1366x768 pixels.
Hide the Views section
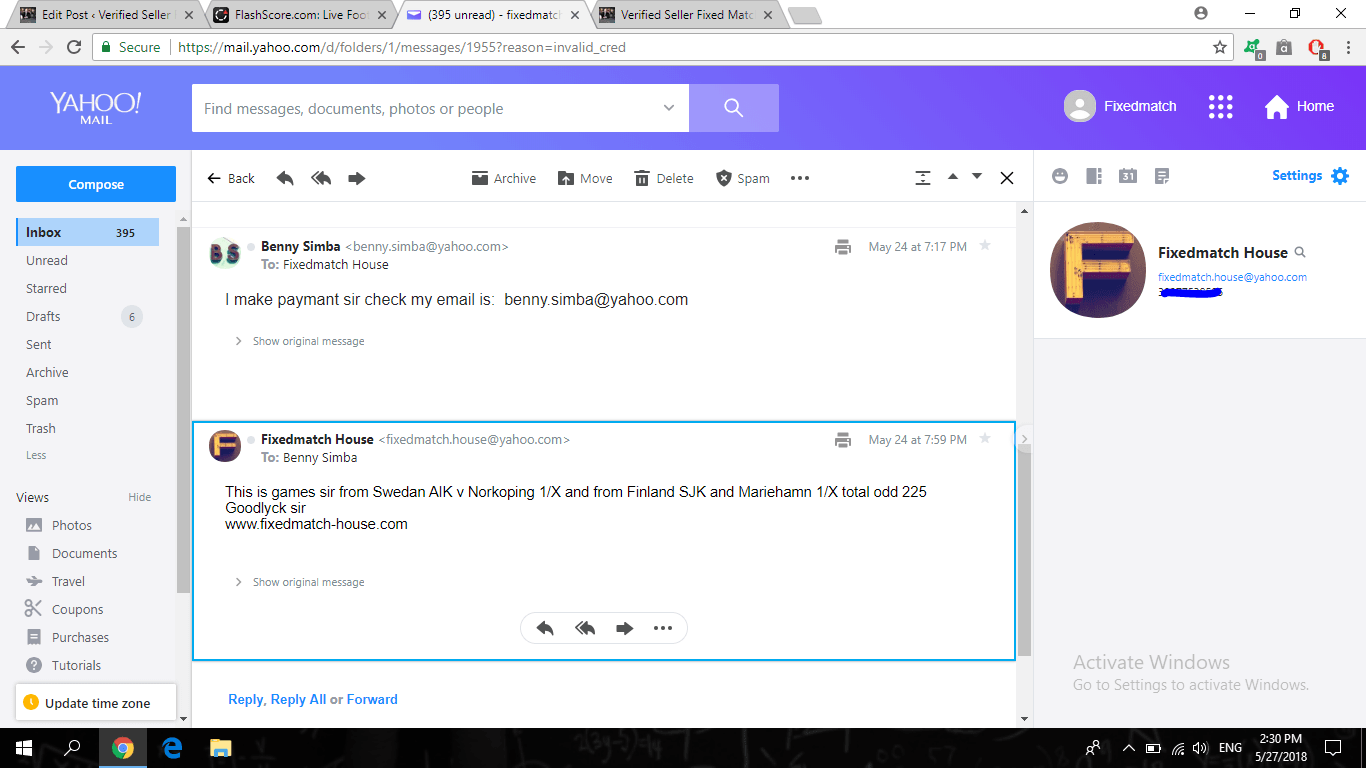[x=140, y=497]
